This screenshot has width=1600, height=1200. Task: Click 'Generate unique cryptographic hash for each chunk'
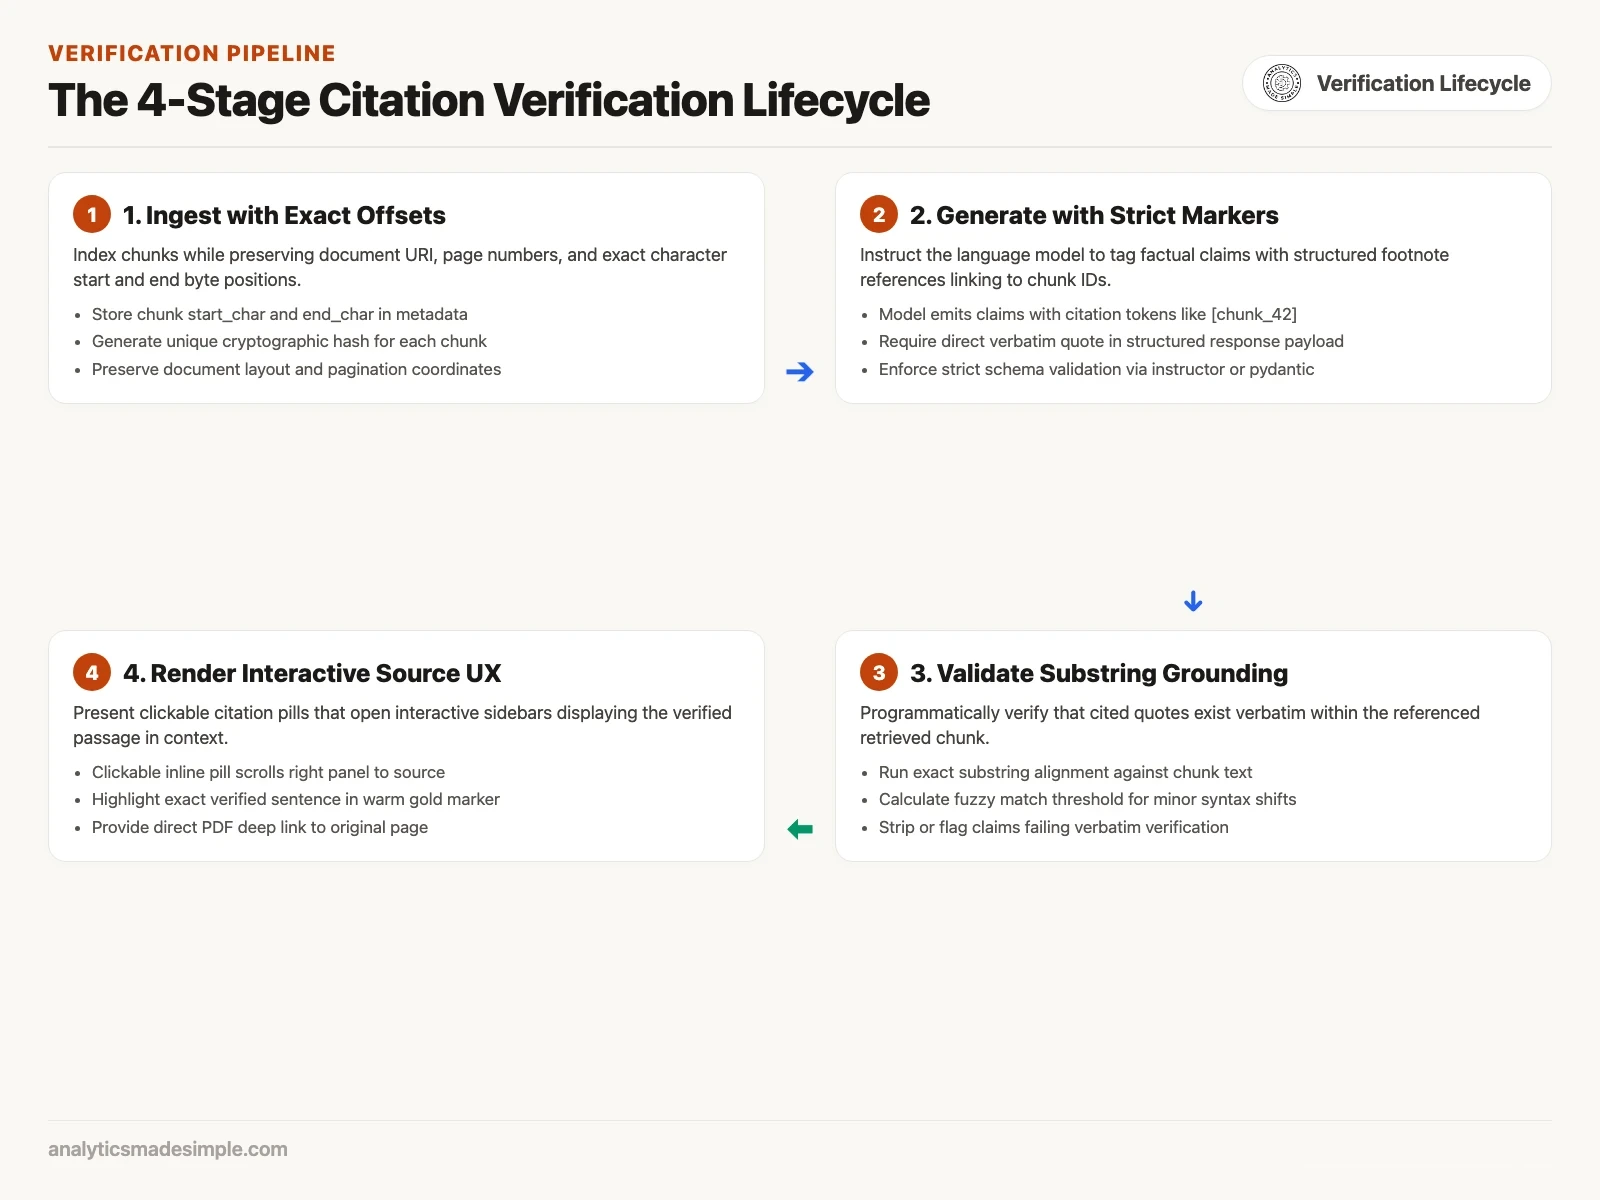pyautogui.click(x=289, y=341)
